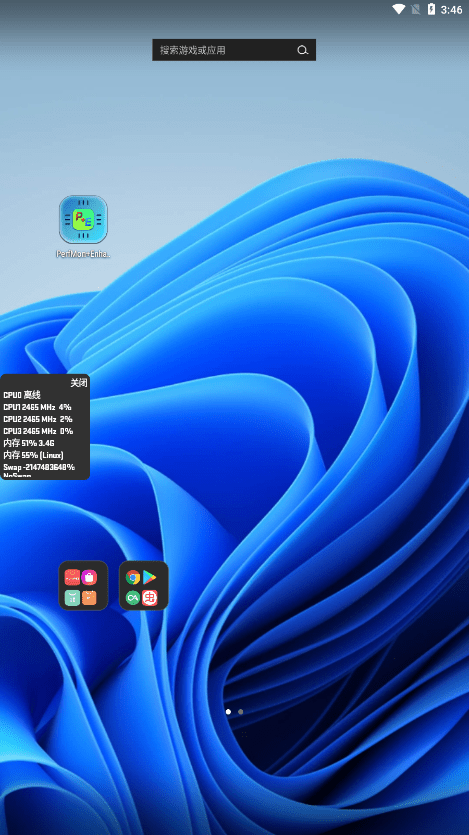Image resolution: width=469 pixels, height=835 pixels.
Task: Open the orange app in left folder
Action: click(x=89, y=597)
